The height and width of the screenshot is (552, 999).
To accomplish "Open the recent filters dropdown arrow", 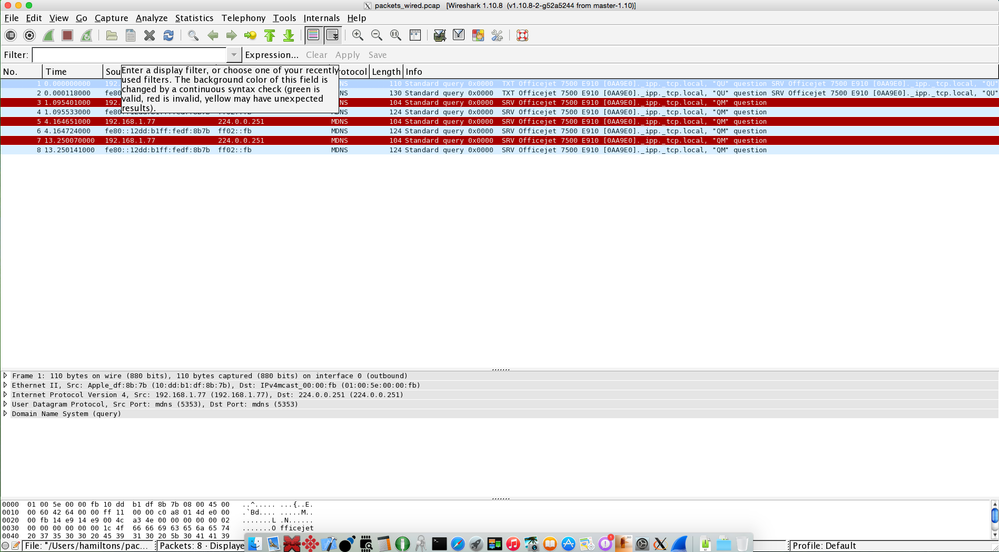I will tap(234, 55).
